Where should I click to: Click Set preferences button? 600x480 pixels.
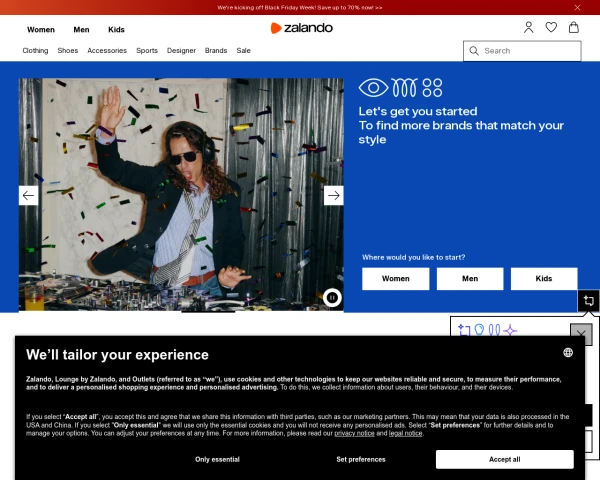tap(361, 459)
